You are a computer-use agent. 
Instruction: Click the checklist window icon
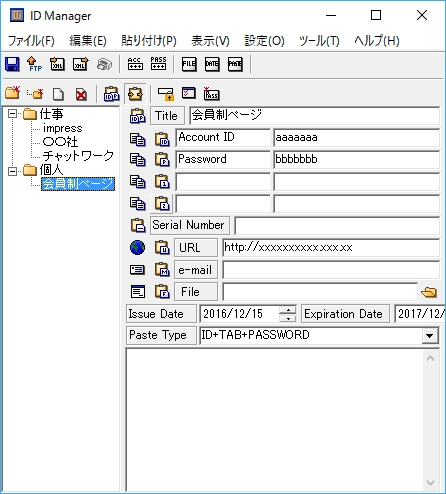[x=189, y=93]
